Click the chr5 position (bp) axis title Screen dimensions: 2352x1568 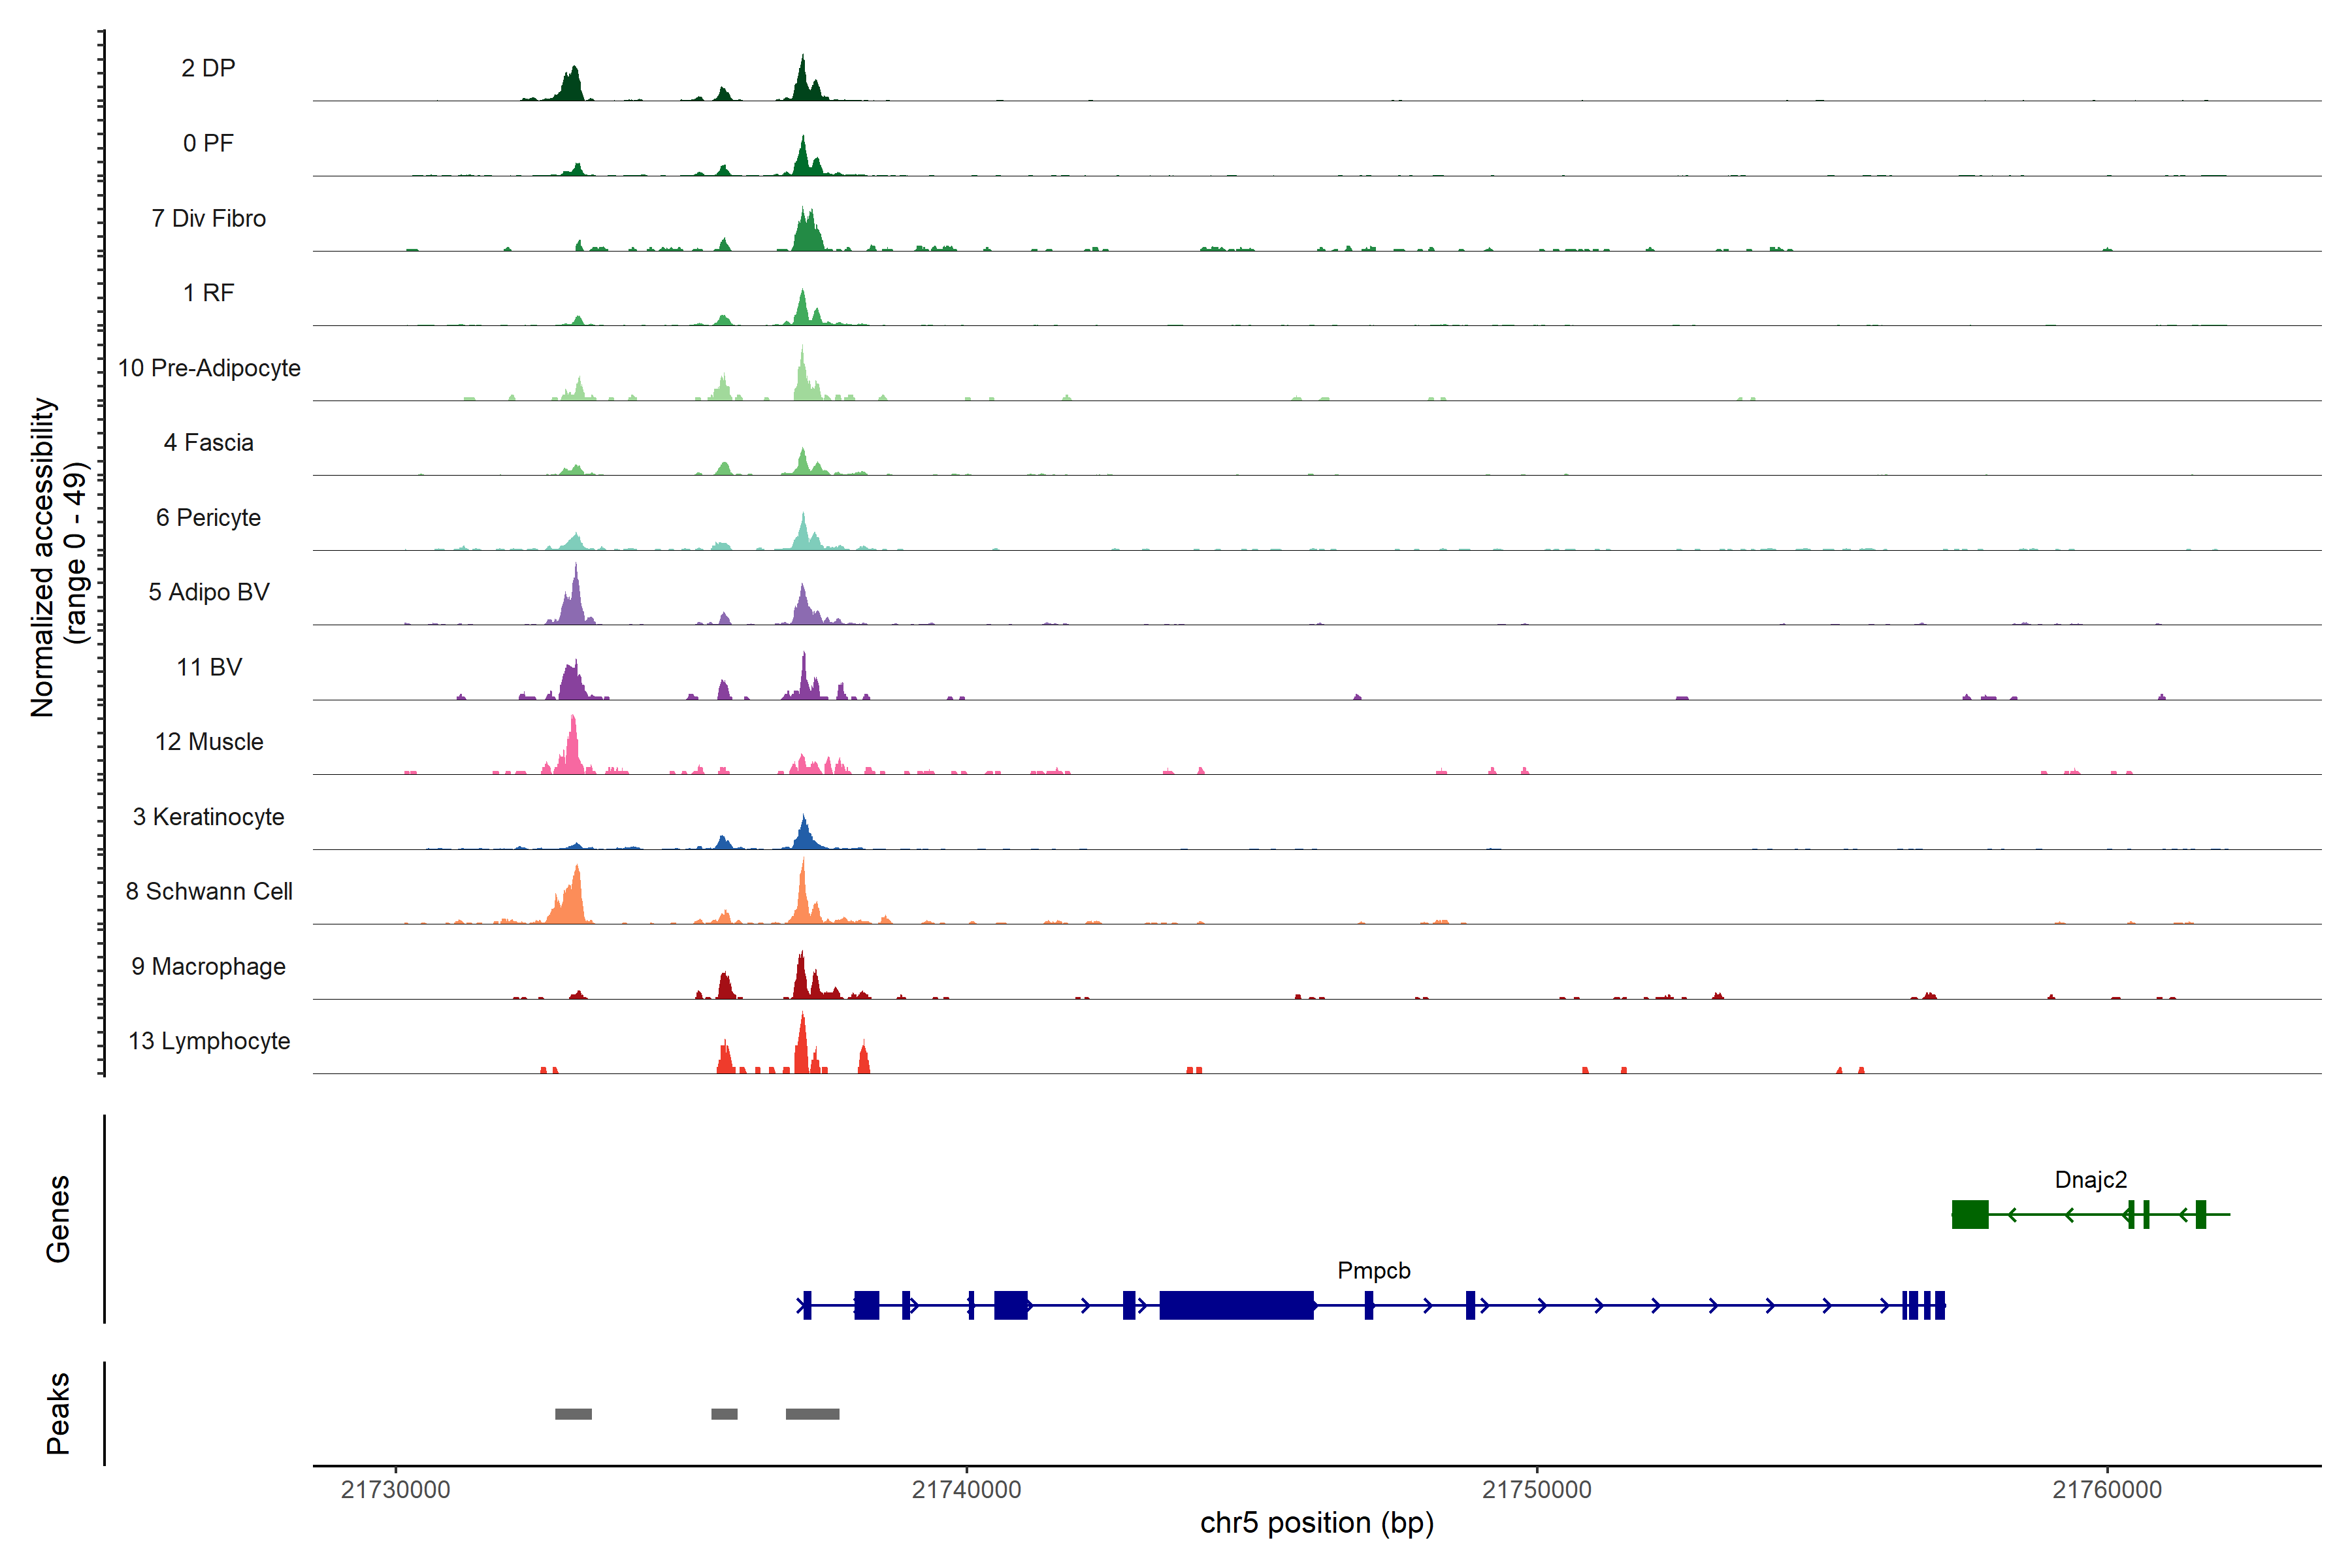point(1316,1523)
